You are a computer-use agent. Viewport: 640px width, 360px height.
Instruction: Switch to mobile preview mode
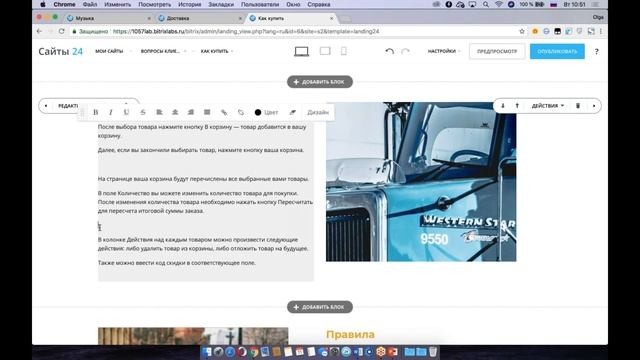[x=344, y=51]
